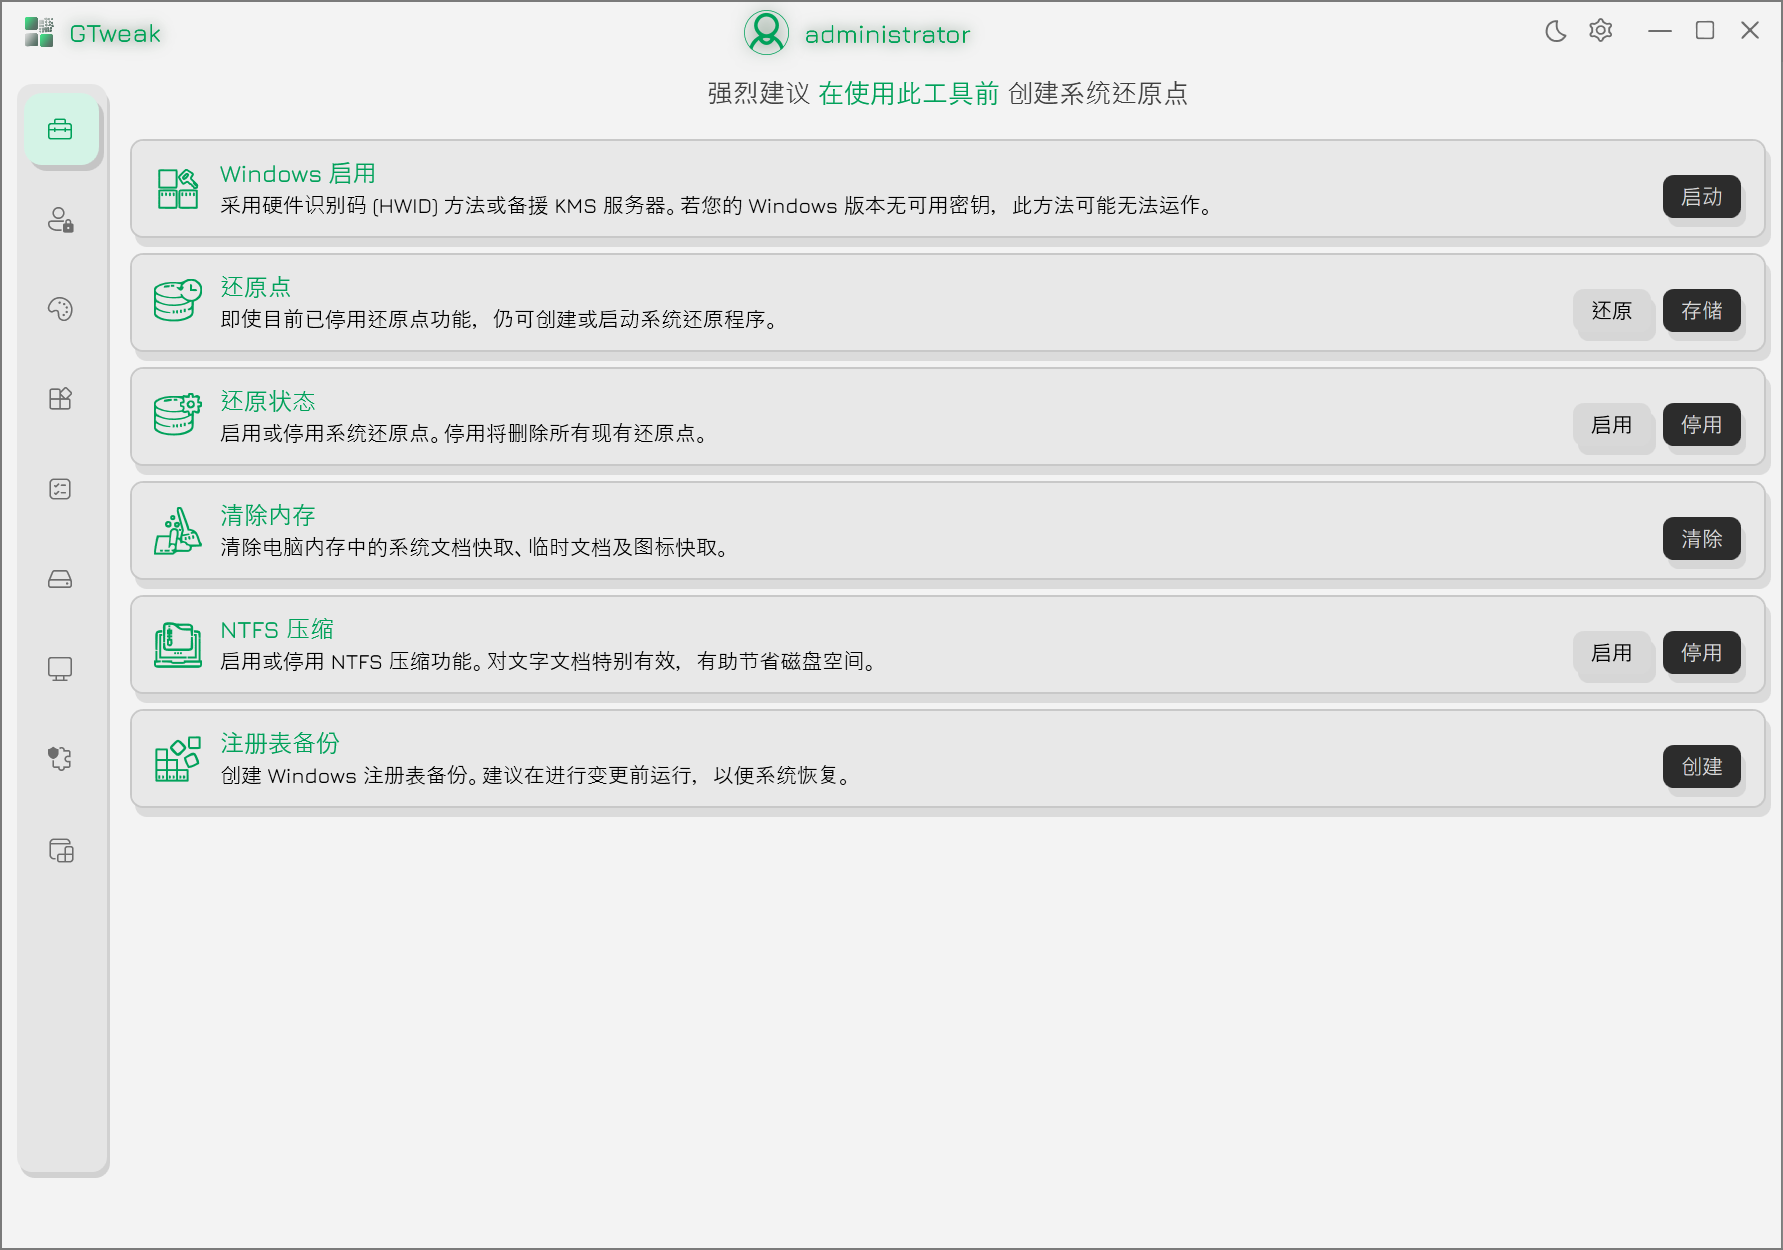Click the 在使用此工具前 green banner text
The height and width of the screenshot is (1250, 1783).
click(909, 94)
